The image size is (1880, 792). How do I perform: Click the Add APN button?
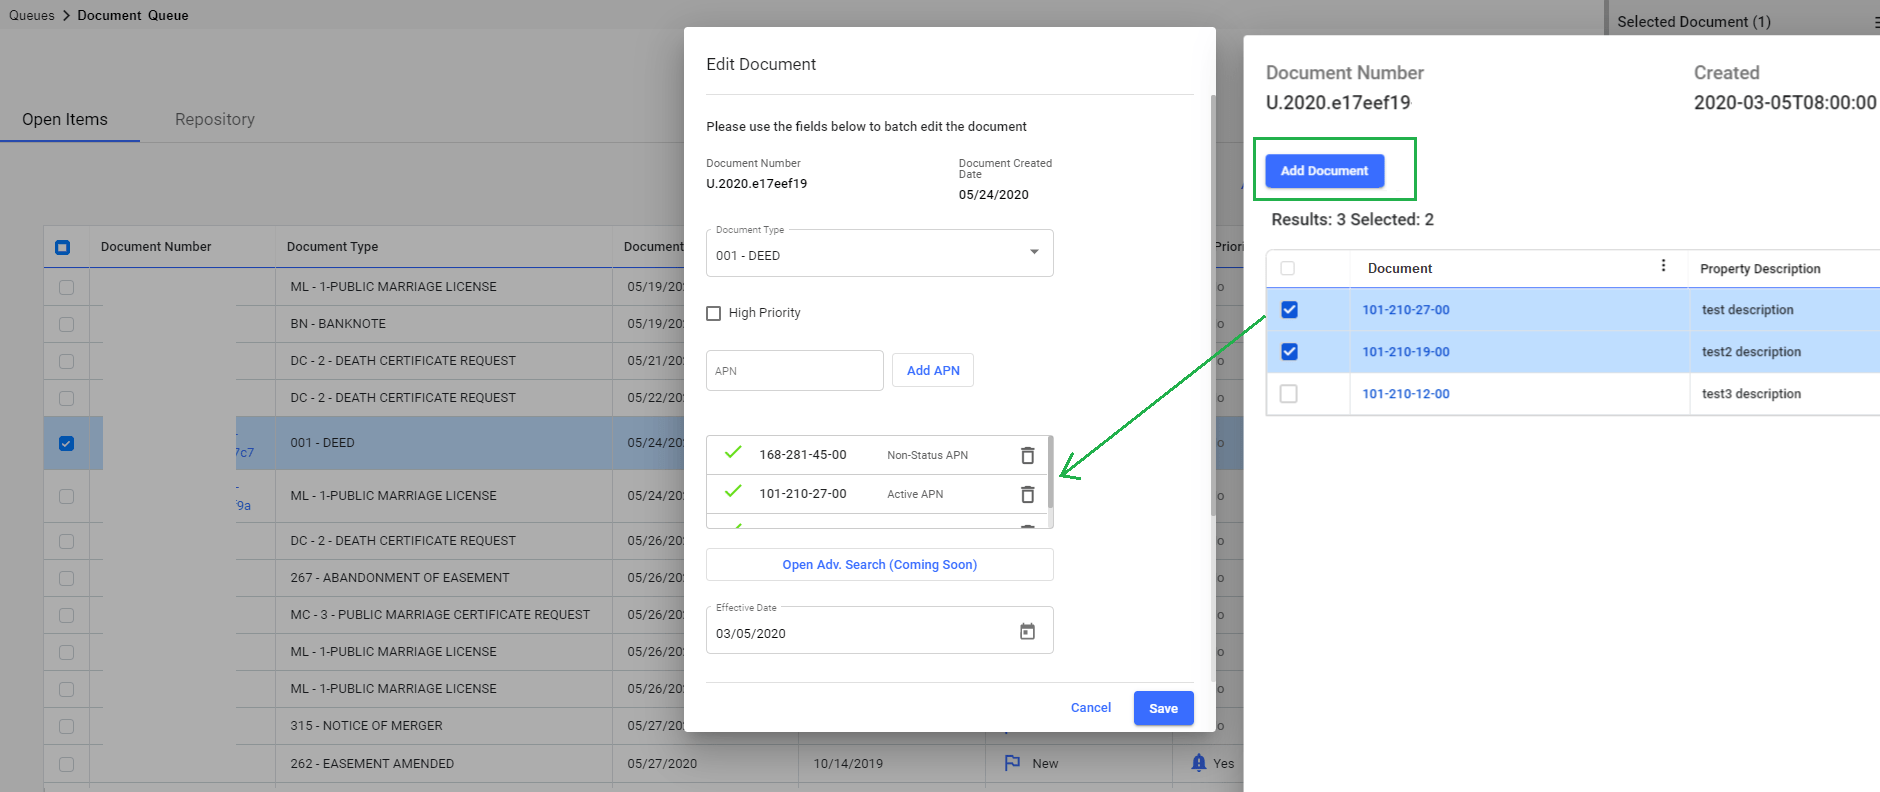(933, 370)
